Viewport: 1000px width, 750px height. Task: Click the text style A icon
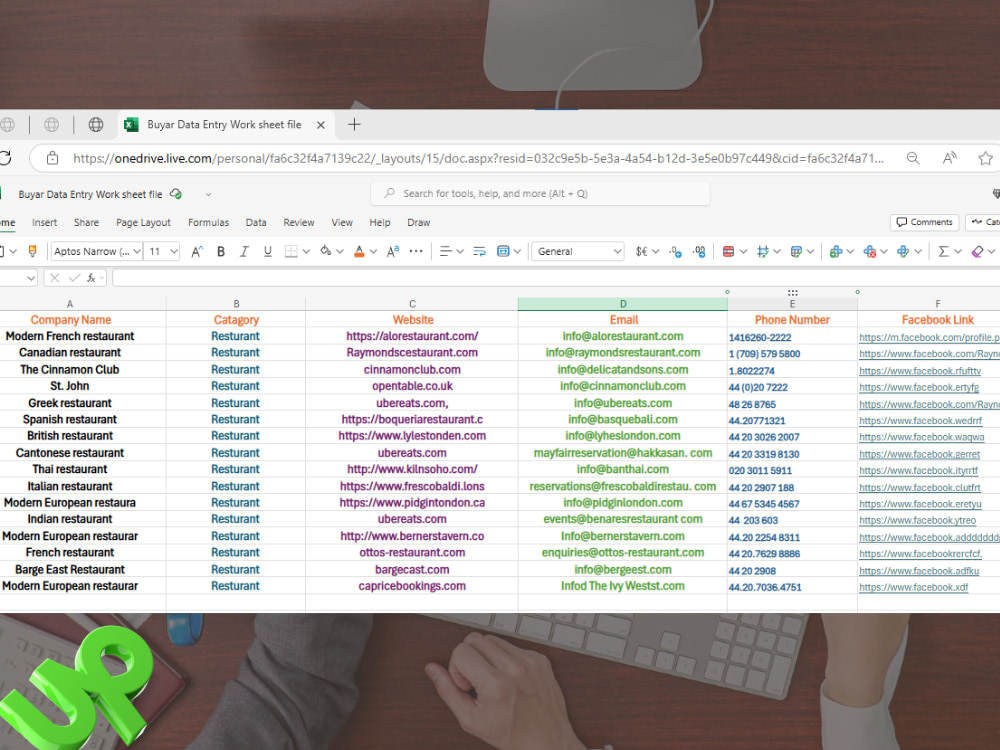pos(393,251)
